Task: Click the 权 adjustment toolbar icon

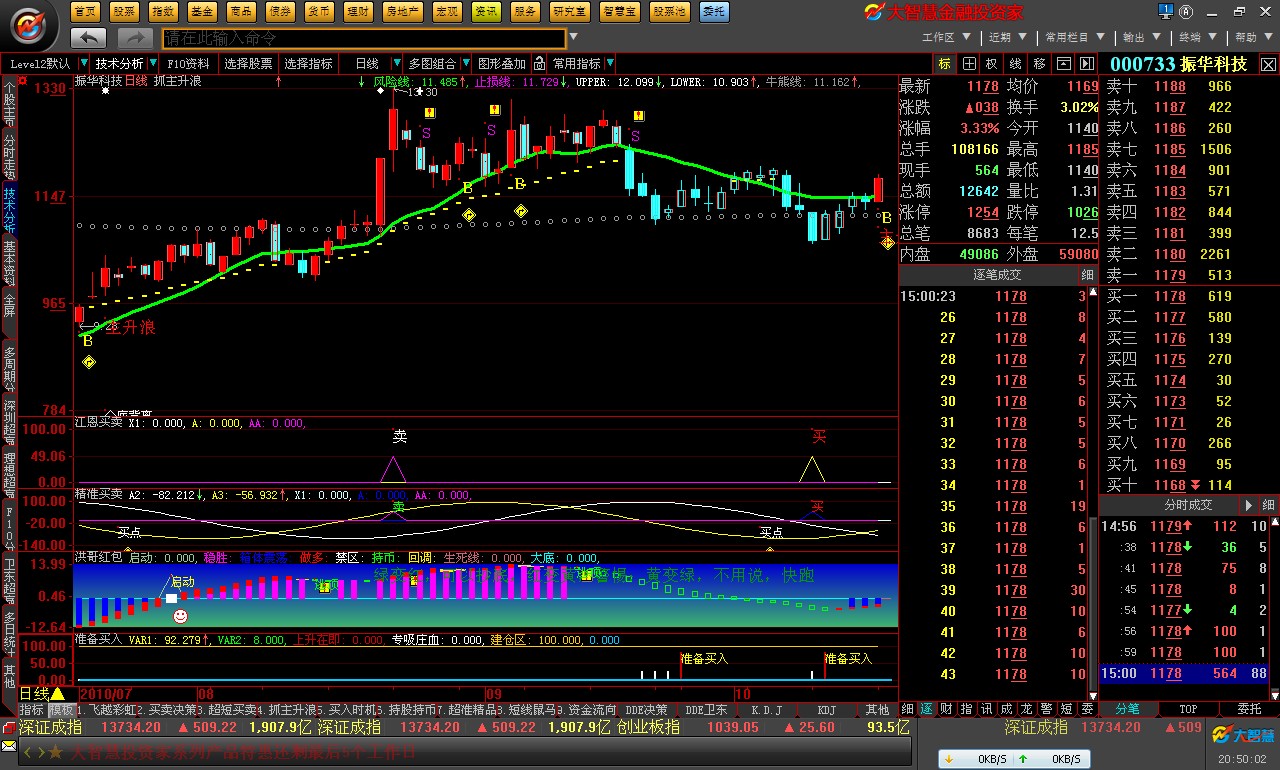Action: pyautogui.click(x=992, y=63)
